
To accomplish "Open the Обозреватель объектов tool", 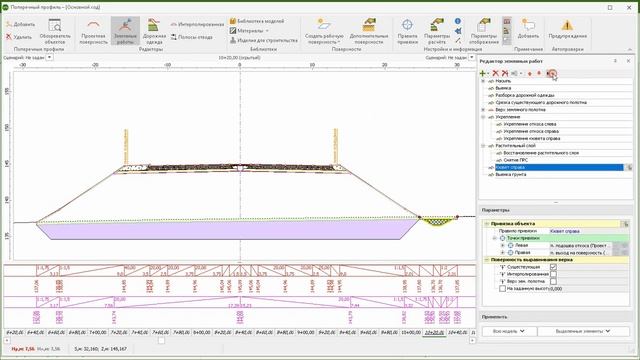I will click(x=55, y=31).
